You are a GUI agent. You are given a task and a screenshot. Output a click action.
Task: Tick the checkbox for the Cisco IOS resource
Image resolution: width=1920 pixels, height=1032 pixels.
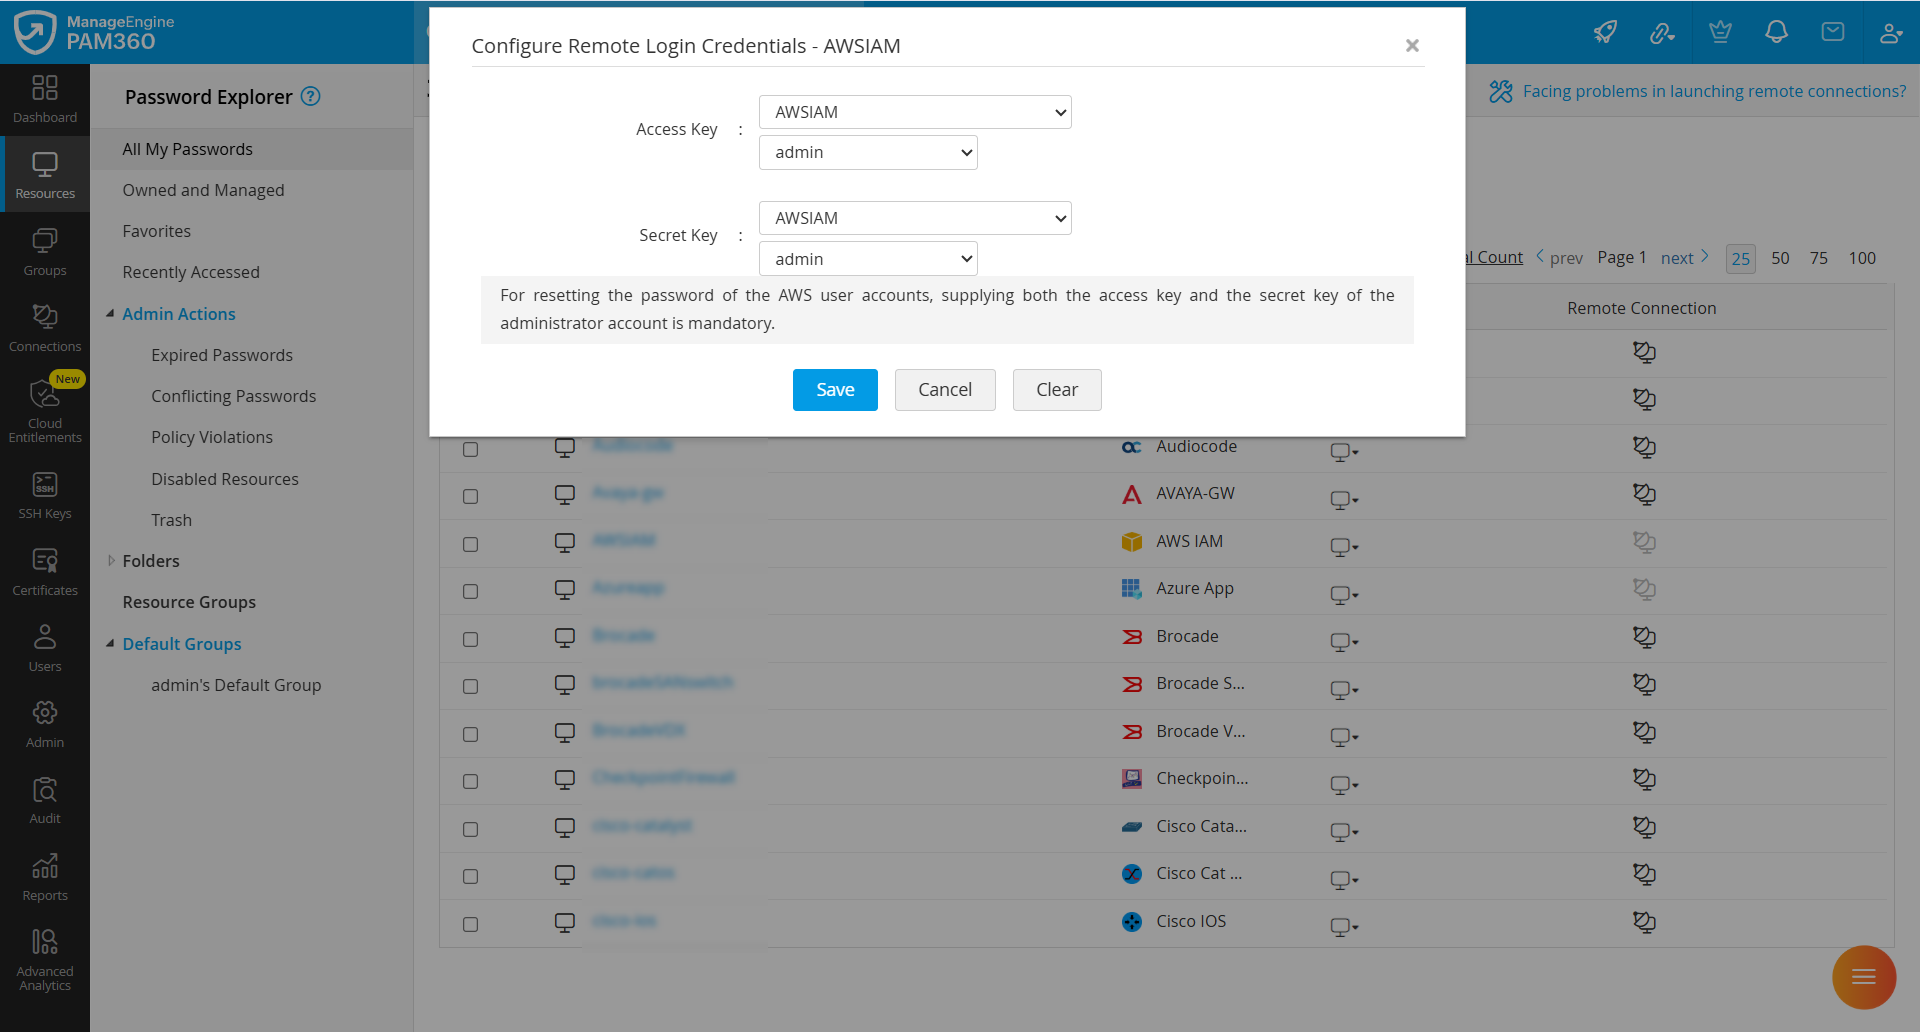(471, 923)
